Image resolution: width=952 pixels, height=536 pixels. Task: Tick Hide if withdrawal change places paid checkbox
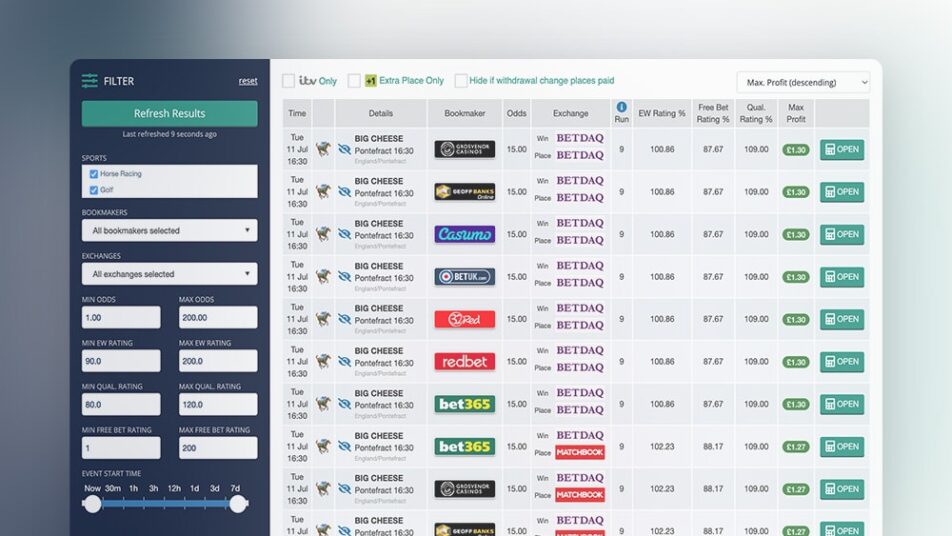tap(461, 81)
